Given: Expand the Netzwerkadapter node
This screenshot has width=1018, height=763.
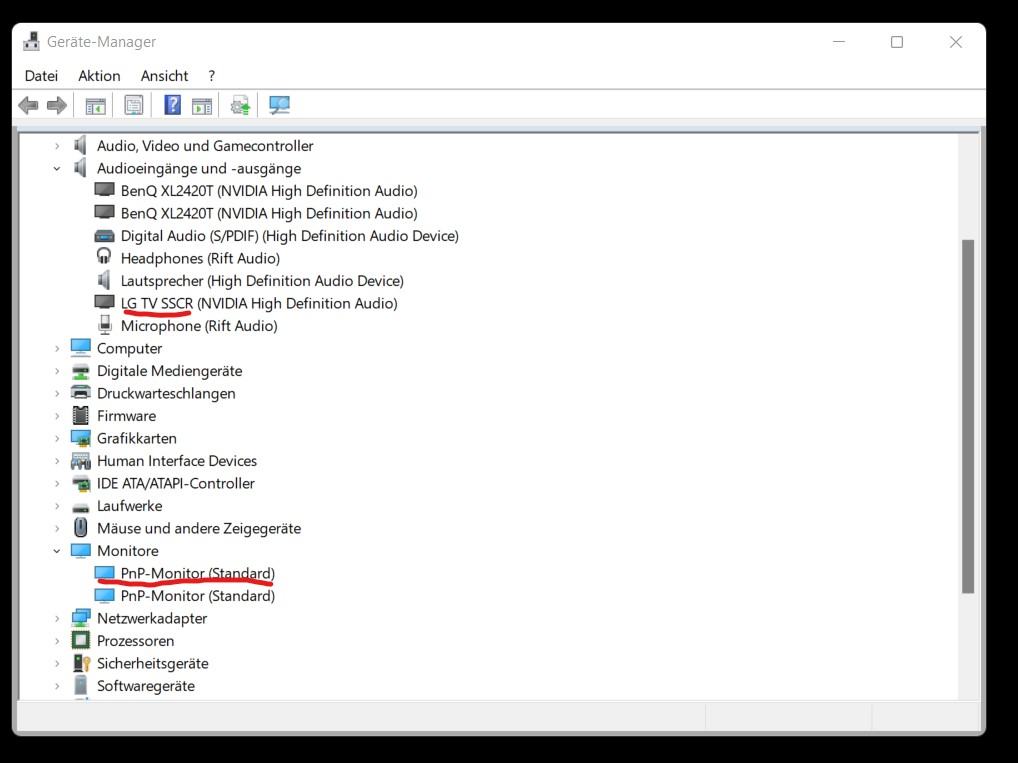Looking at the screenshot, I should click(57, 619).
